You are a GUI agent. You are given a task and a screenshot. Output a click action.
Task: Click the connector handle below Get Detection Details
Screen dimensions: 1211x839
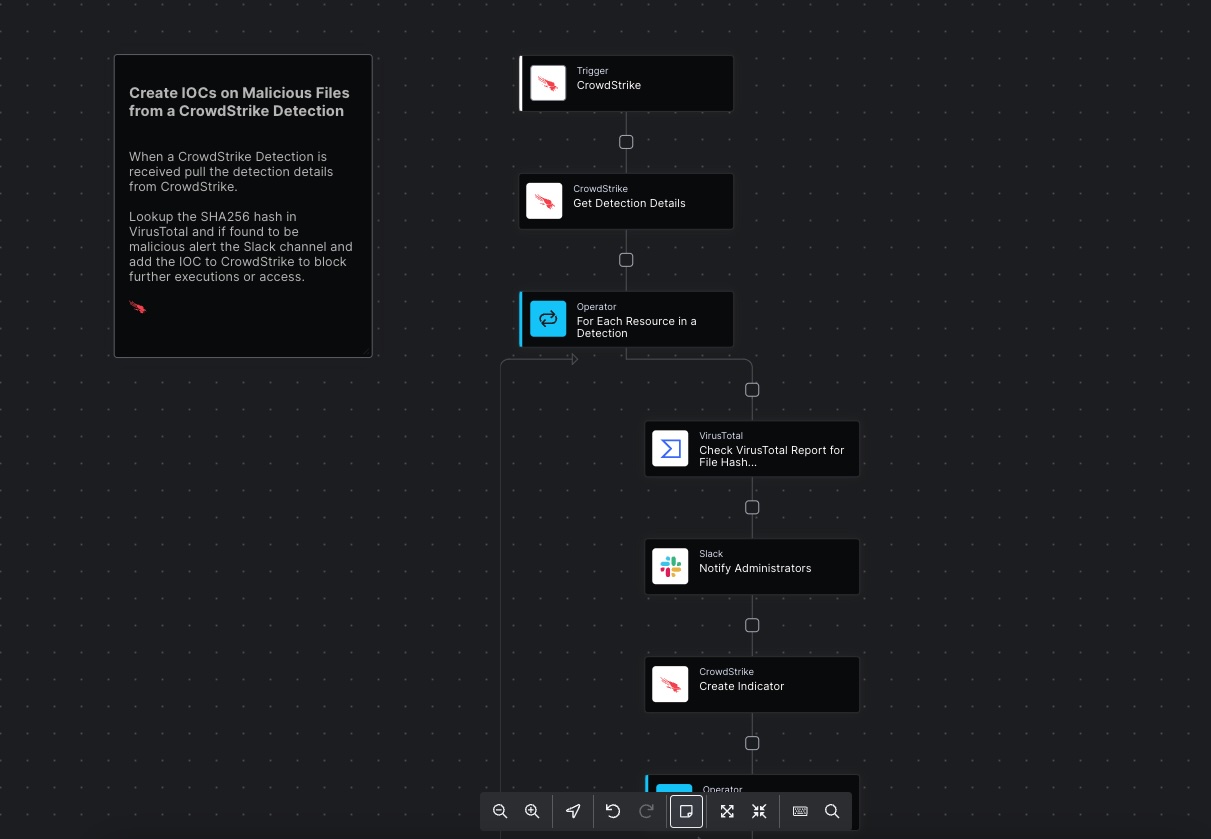point(626,260)
